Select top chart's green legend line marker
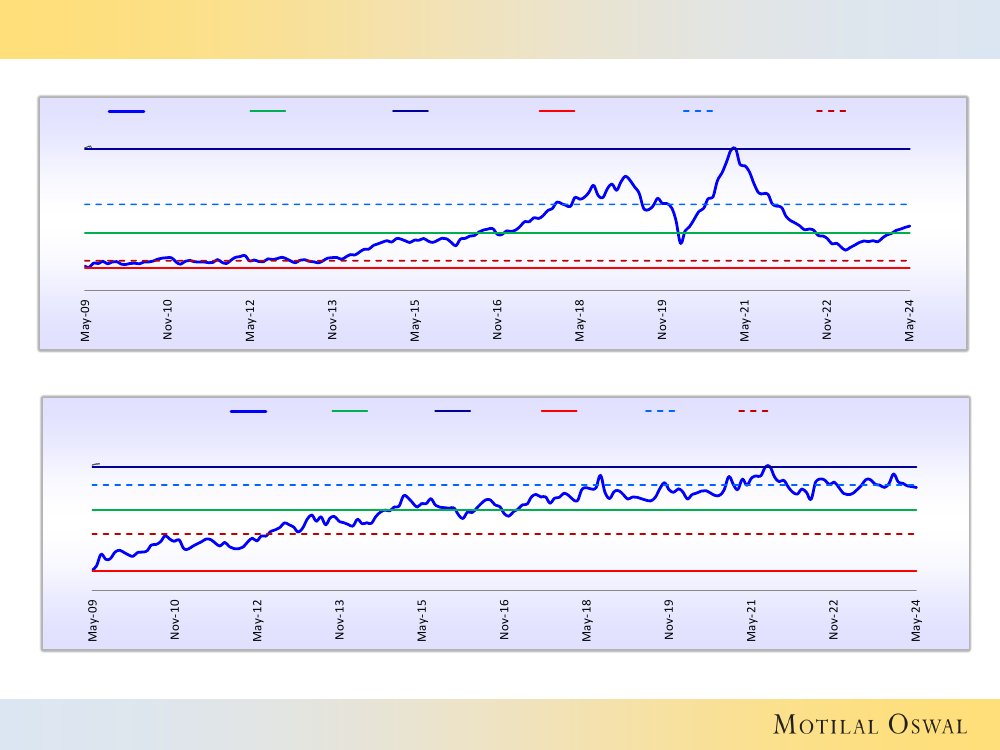 coord(267,111)
